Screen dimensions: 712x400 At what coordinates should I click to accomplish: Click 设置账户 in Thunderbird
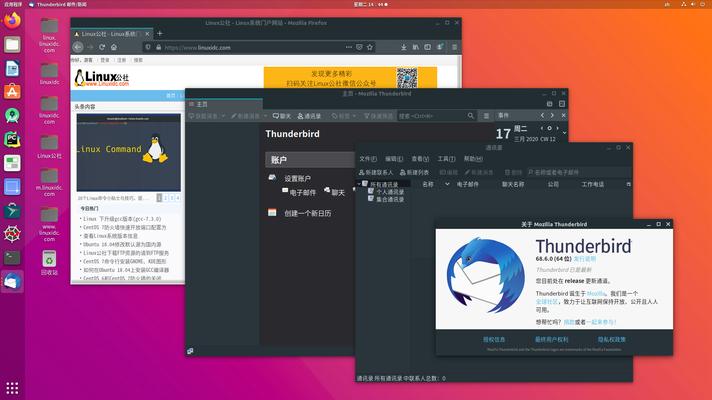pos(297,178)
